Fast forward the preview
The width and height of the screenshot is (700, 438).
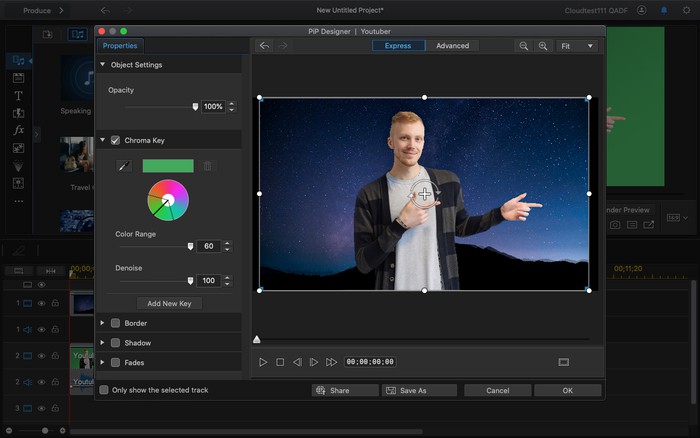331,362
